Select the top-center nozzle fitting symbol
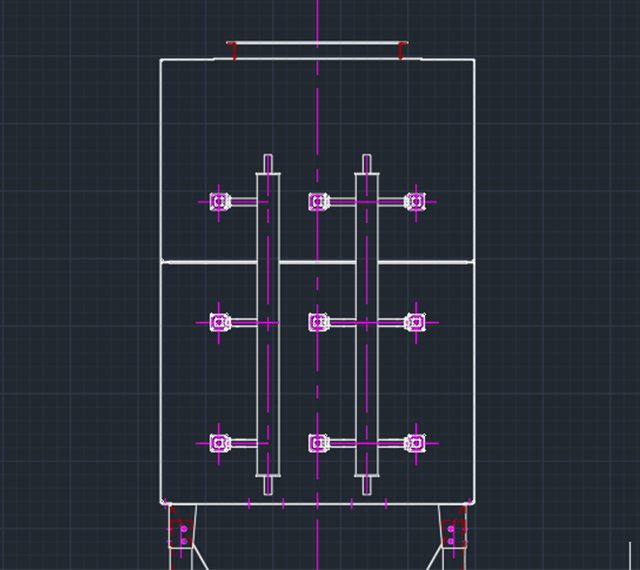Viewport: 640px width, 570px height. pyautogui.click(x=319, y=202)
